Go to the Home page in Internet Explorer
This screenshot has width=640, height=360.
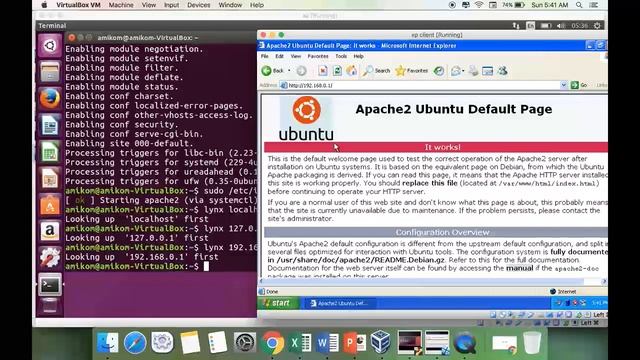click(351, 71)
